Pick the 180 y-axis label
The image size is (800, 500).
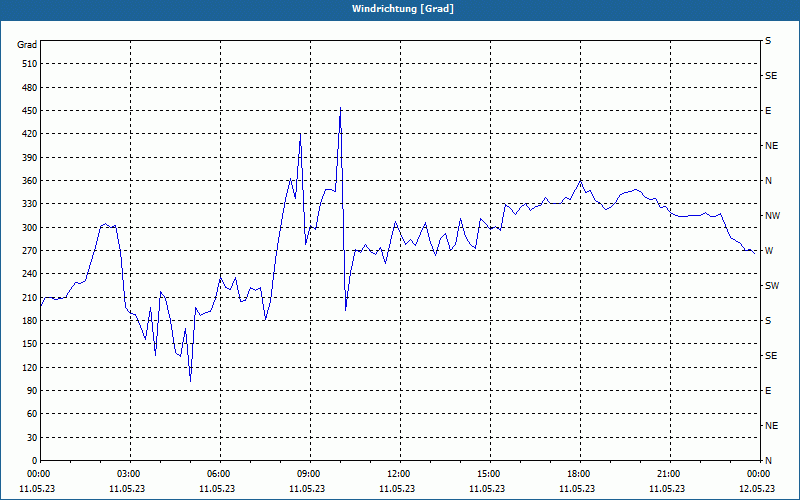30,321
